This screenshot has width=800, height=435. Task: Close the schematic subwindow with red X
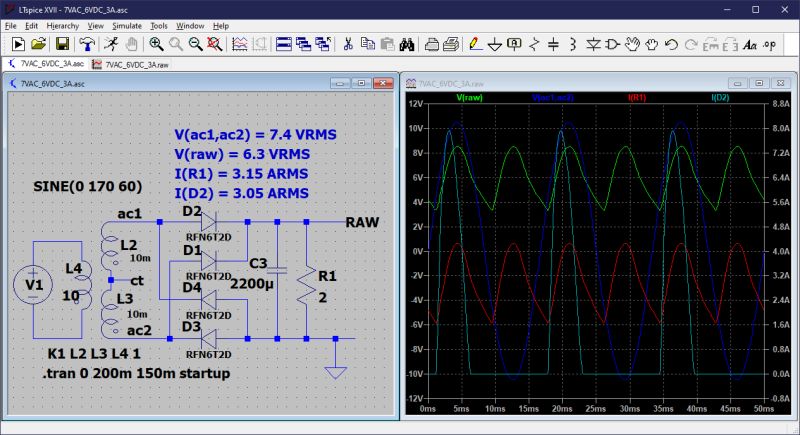coord(383,83)
